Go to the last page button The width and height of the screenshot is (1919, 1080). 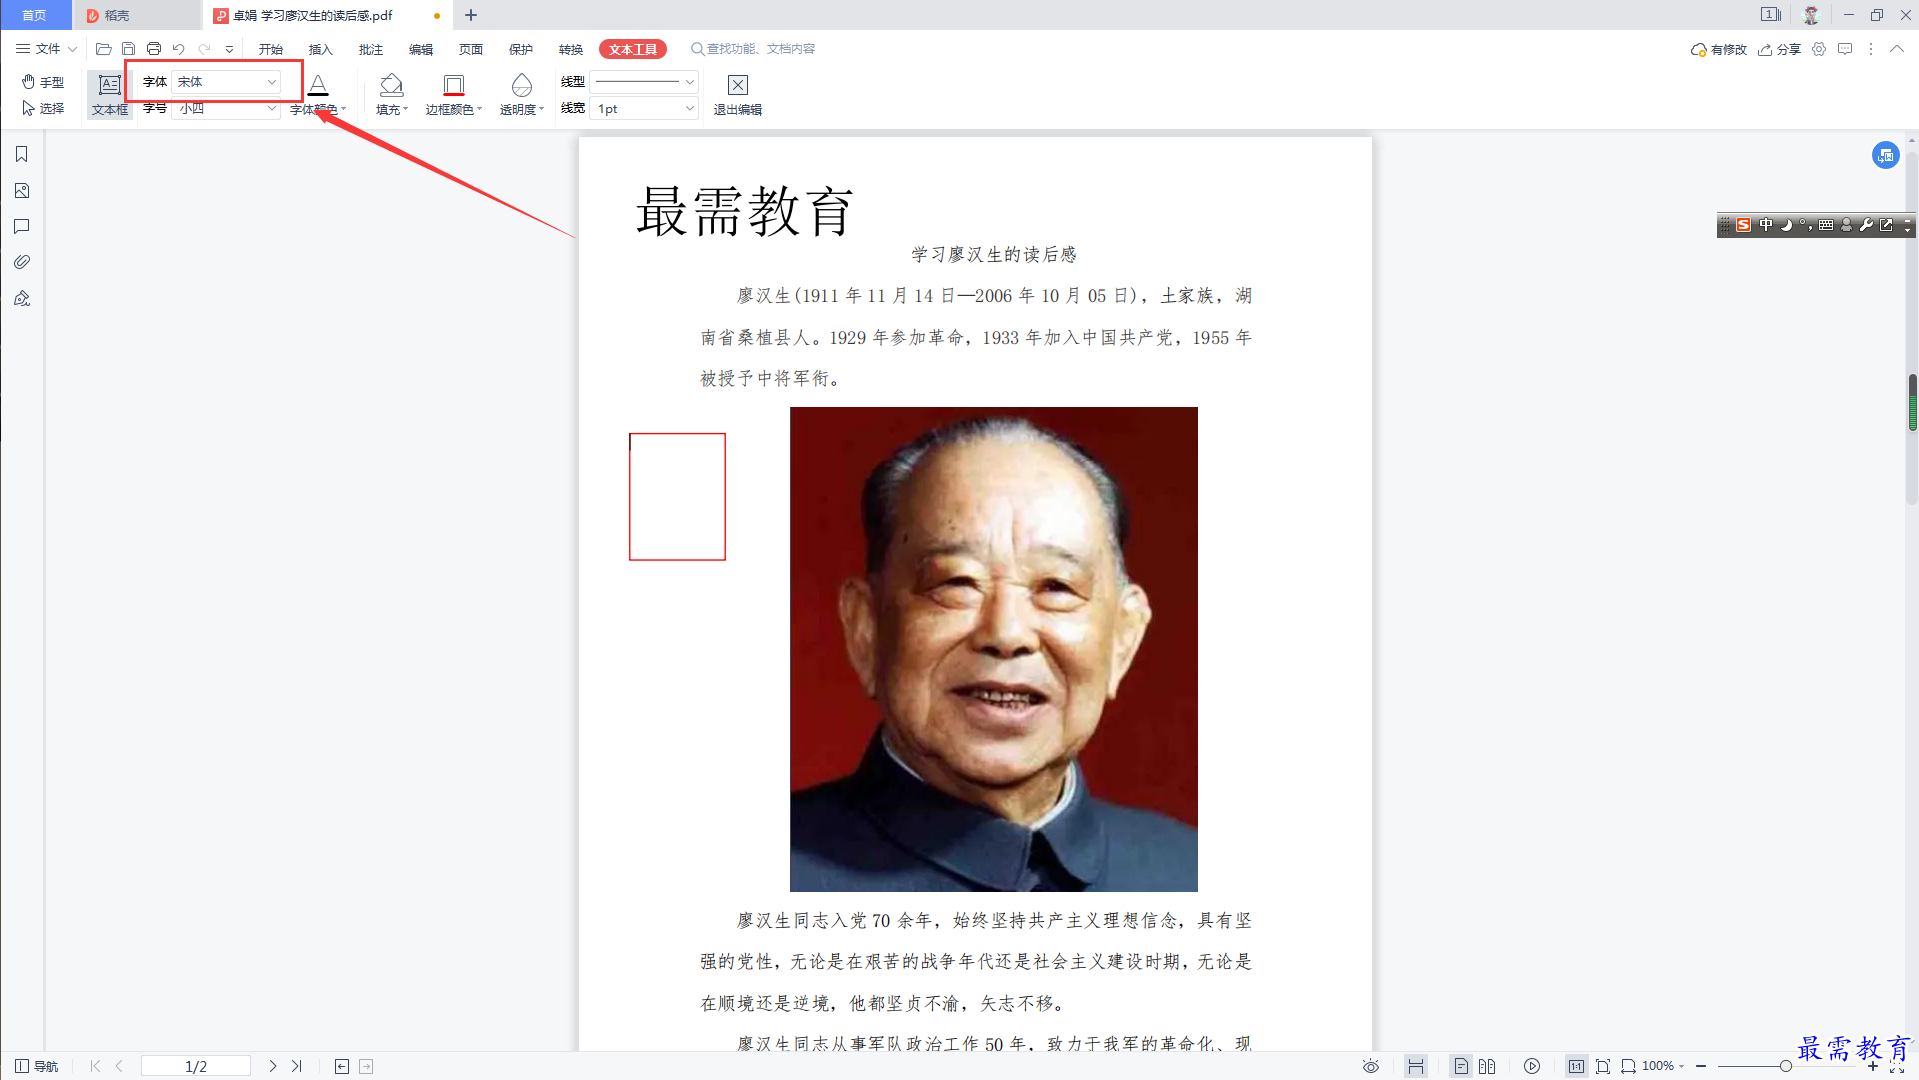pos(297,1066)
